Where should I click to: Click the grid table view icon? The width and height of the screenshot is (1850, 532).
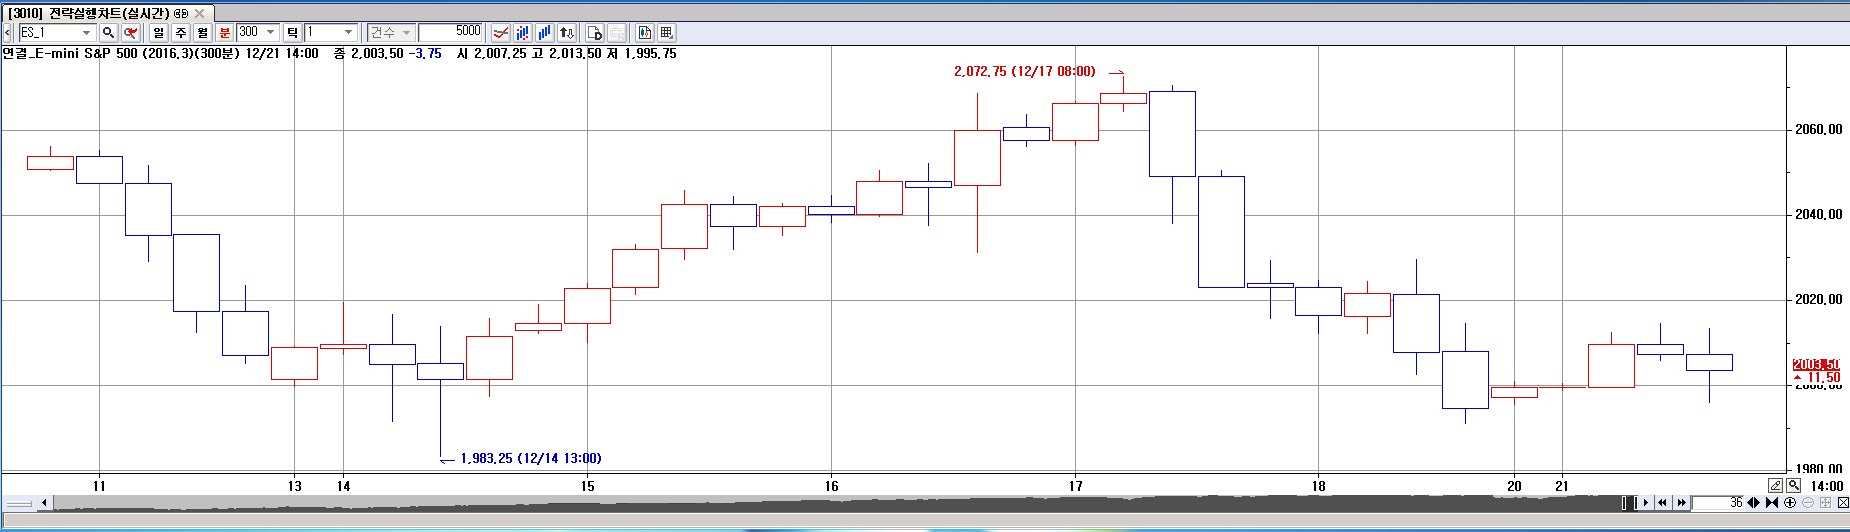click(x=667, y=32)
